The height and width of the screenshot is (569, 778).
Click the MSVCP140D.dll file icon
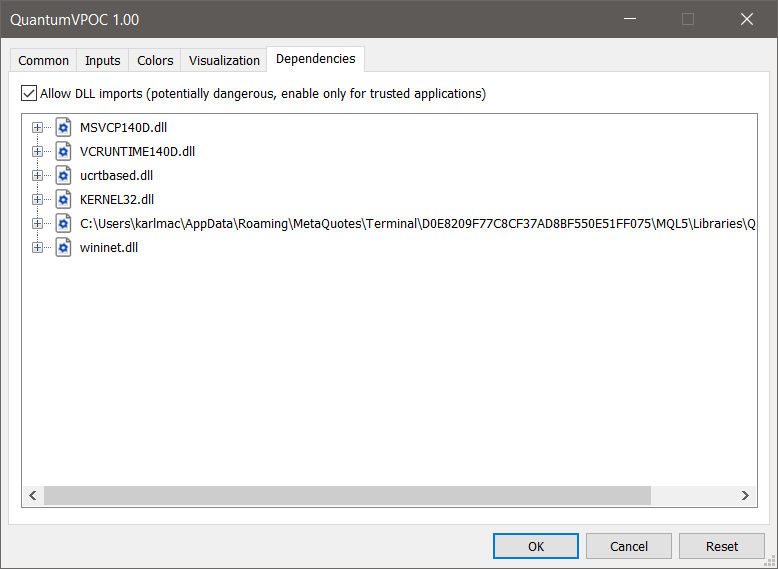(x=63, y=128)
